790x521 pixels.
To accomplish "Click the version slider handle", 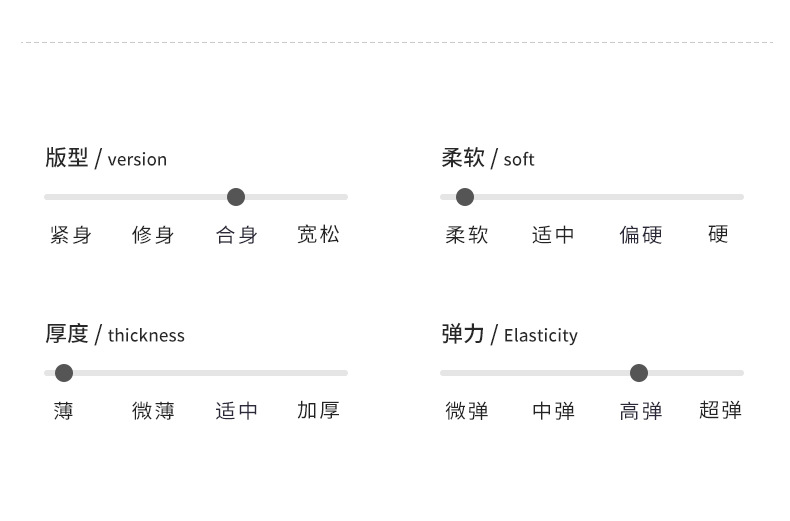I will click(236, 197).
